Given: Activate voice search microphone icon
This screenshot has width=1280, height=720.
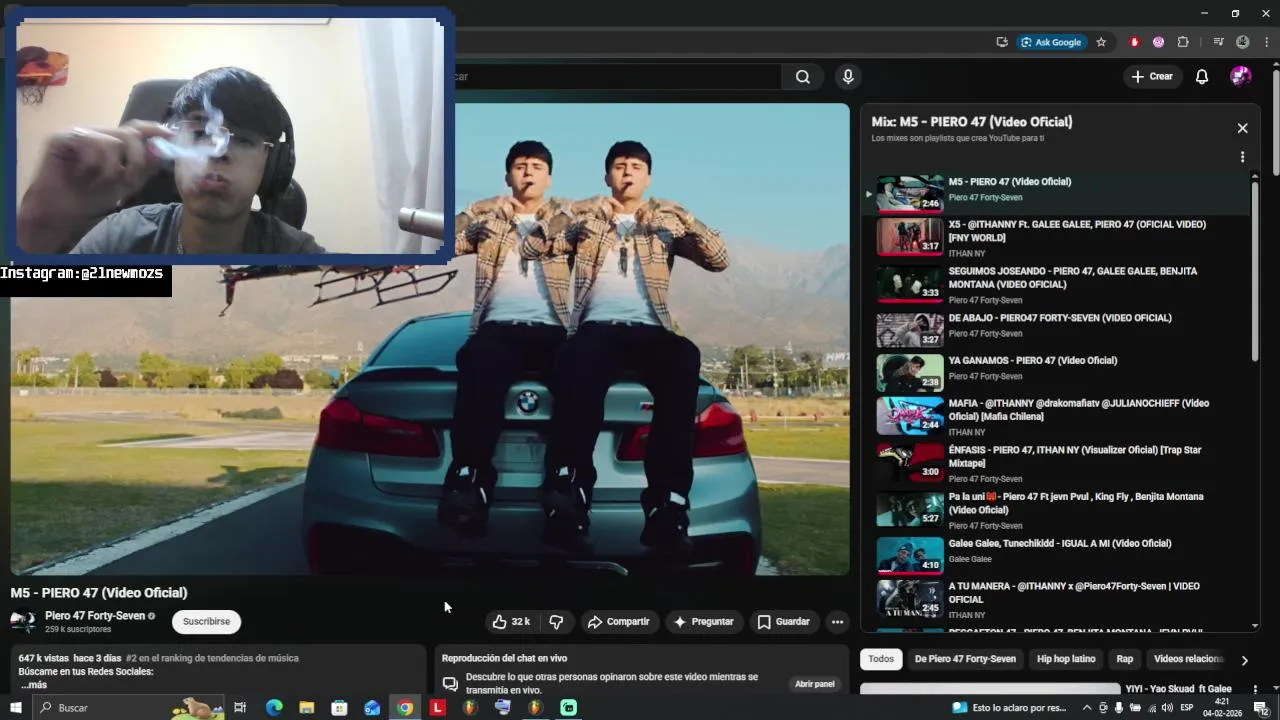Looking at the screenshot, I should click(x=848, y=77).
